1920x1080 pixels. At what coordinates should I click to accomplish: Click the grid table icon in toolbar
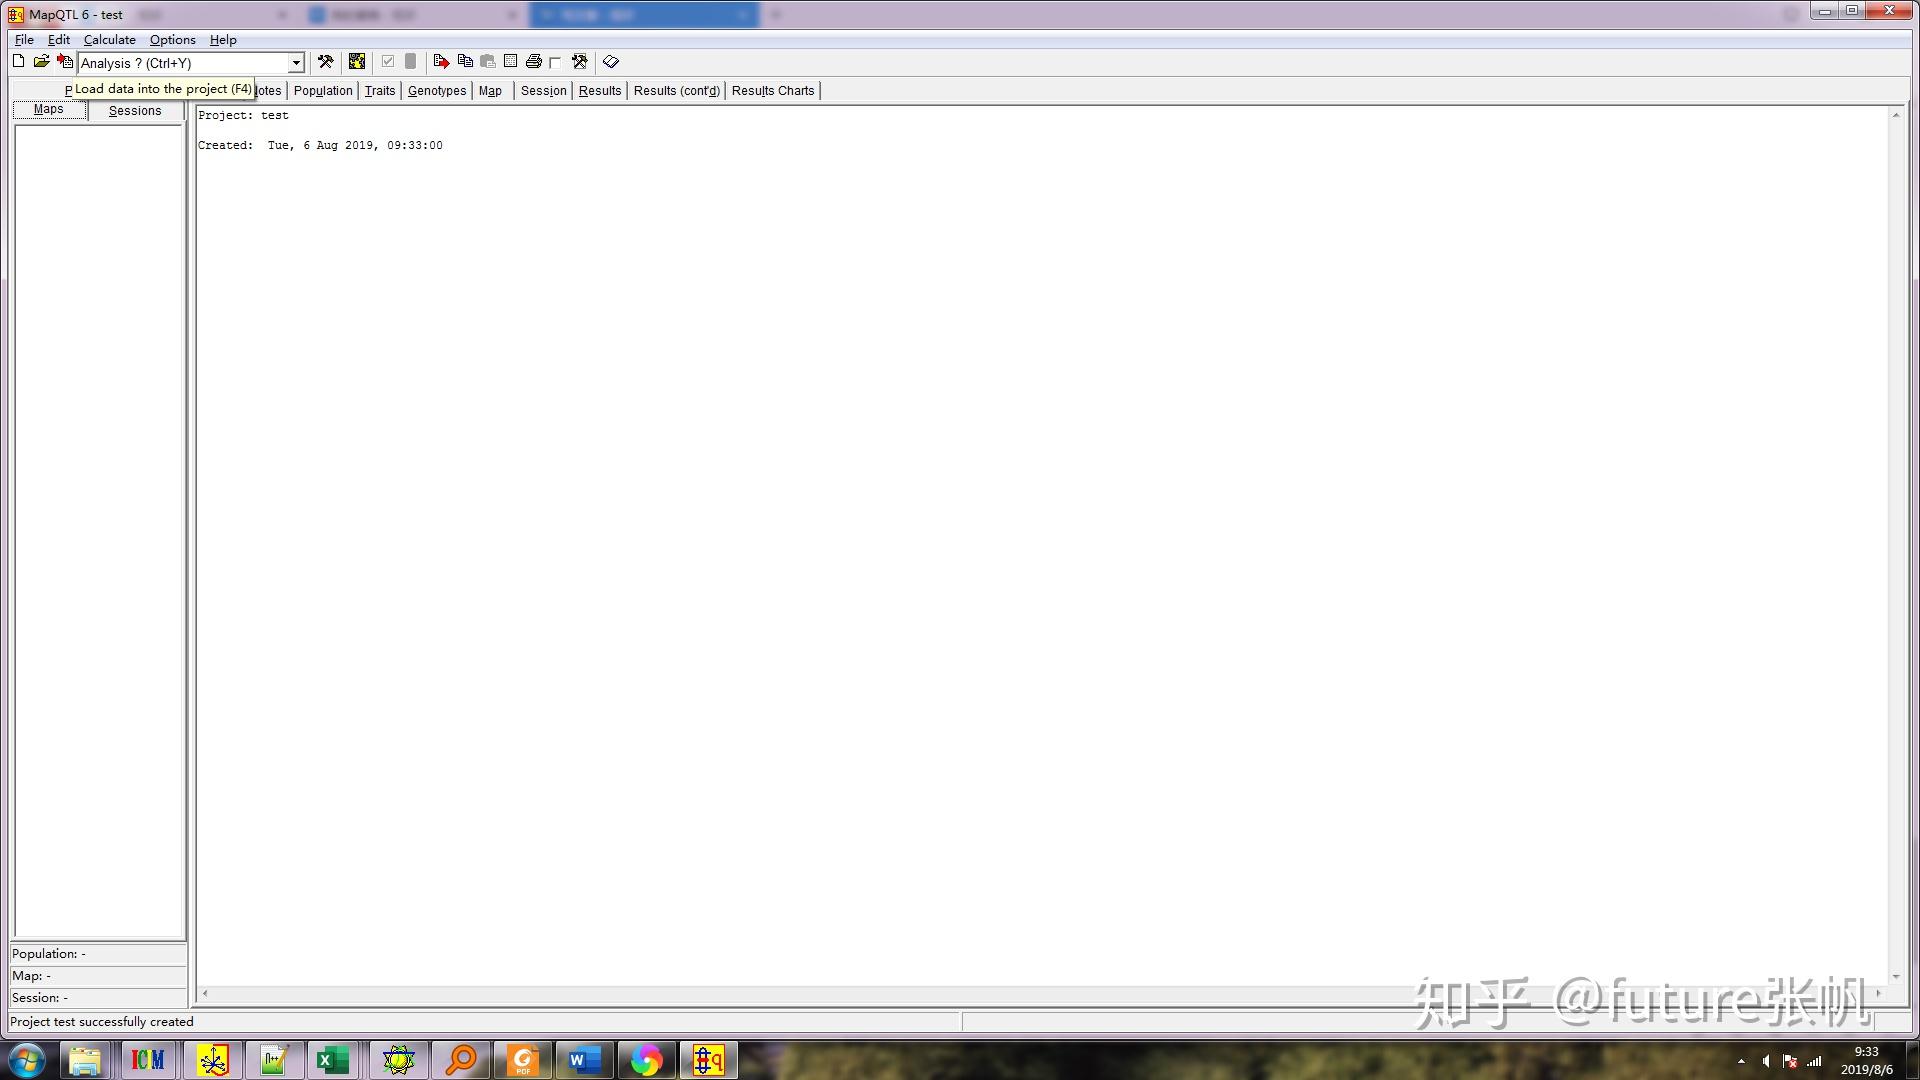pos(511,62)
